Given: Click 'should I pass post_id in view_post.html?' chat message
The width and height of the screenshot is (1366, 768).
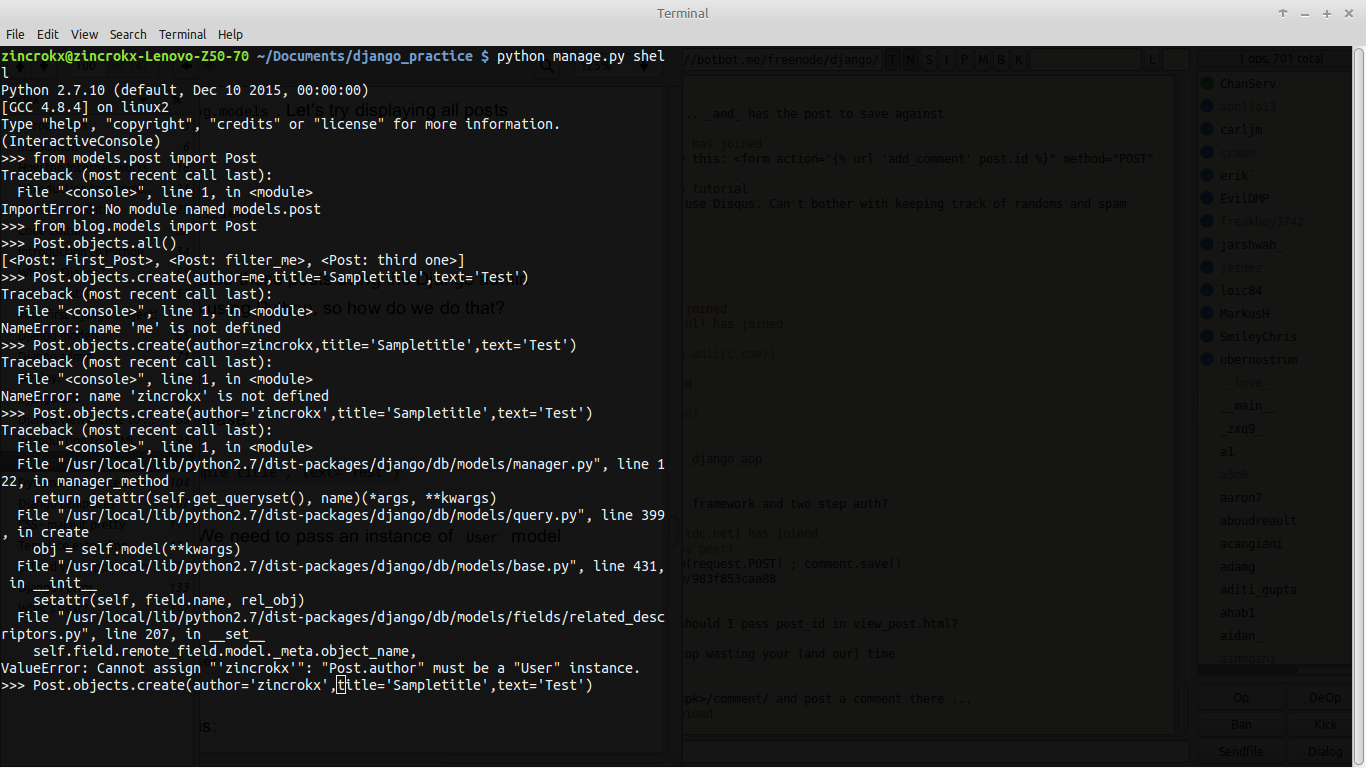Looking at the screenshot, I should 820,623.
